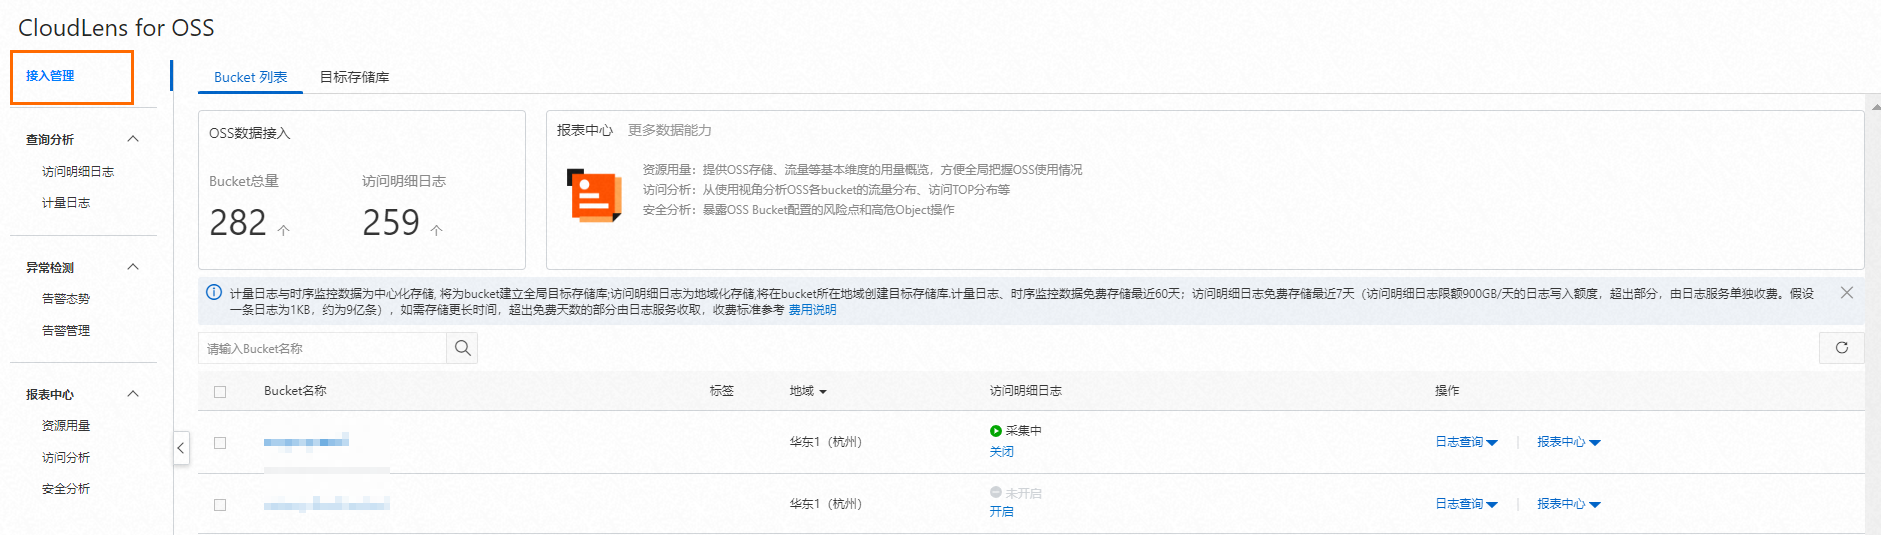Click the 访问明细日志 column header

click(1025, 391)
